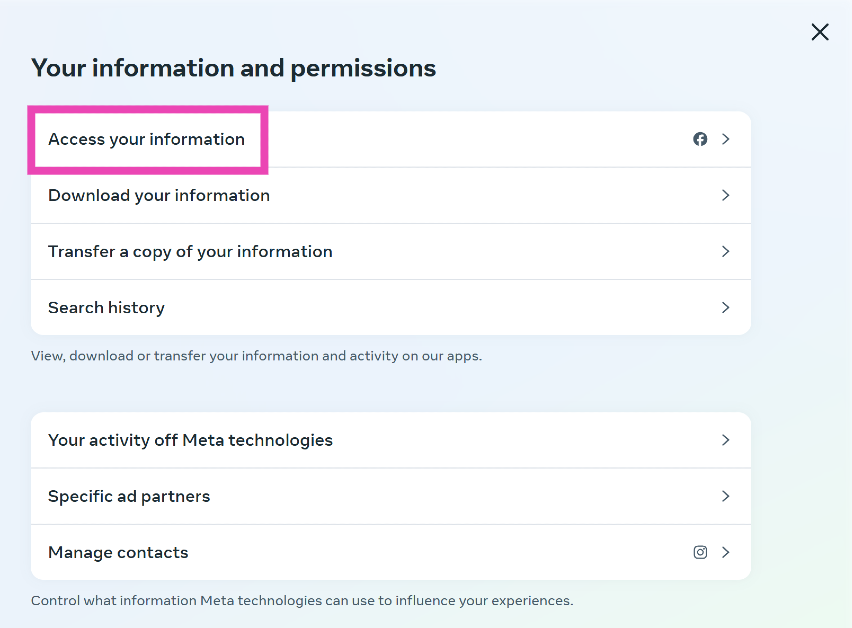Expand the Download your information chevron
Screen dimensions: 852x628
click(x=726, y=195)
